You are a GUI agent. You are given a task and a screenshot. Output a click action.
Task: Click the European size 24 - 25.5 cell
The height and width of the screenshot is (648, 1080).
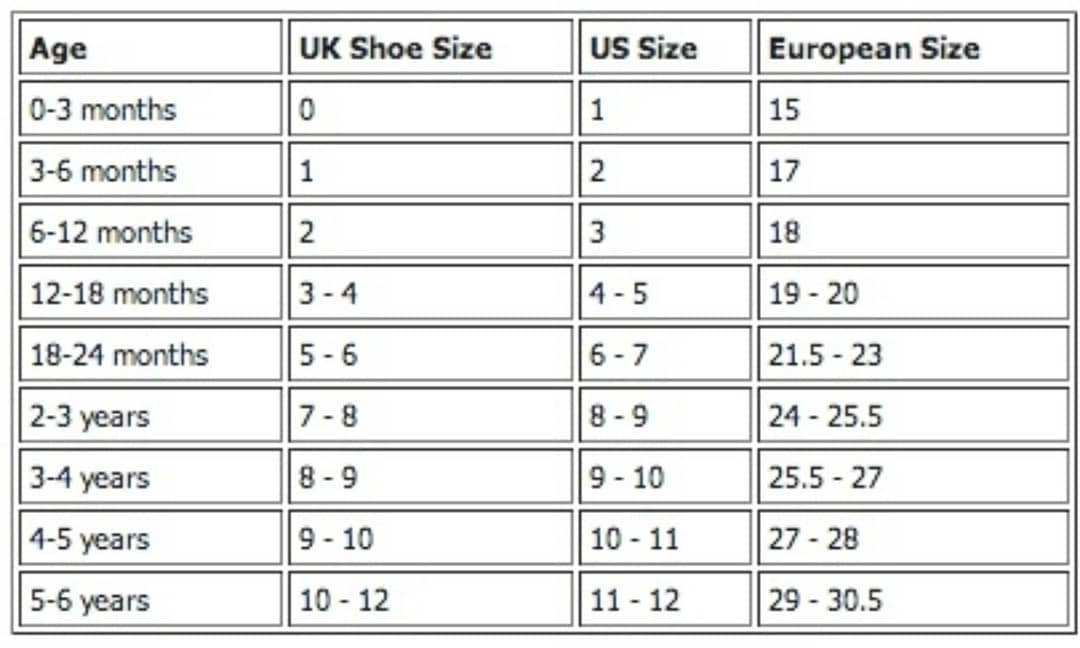coord(913,415)
